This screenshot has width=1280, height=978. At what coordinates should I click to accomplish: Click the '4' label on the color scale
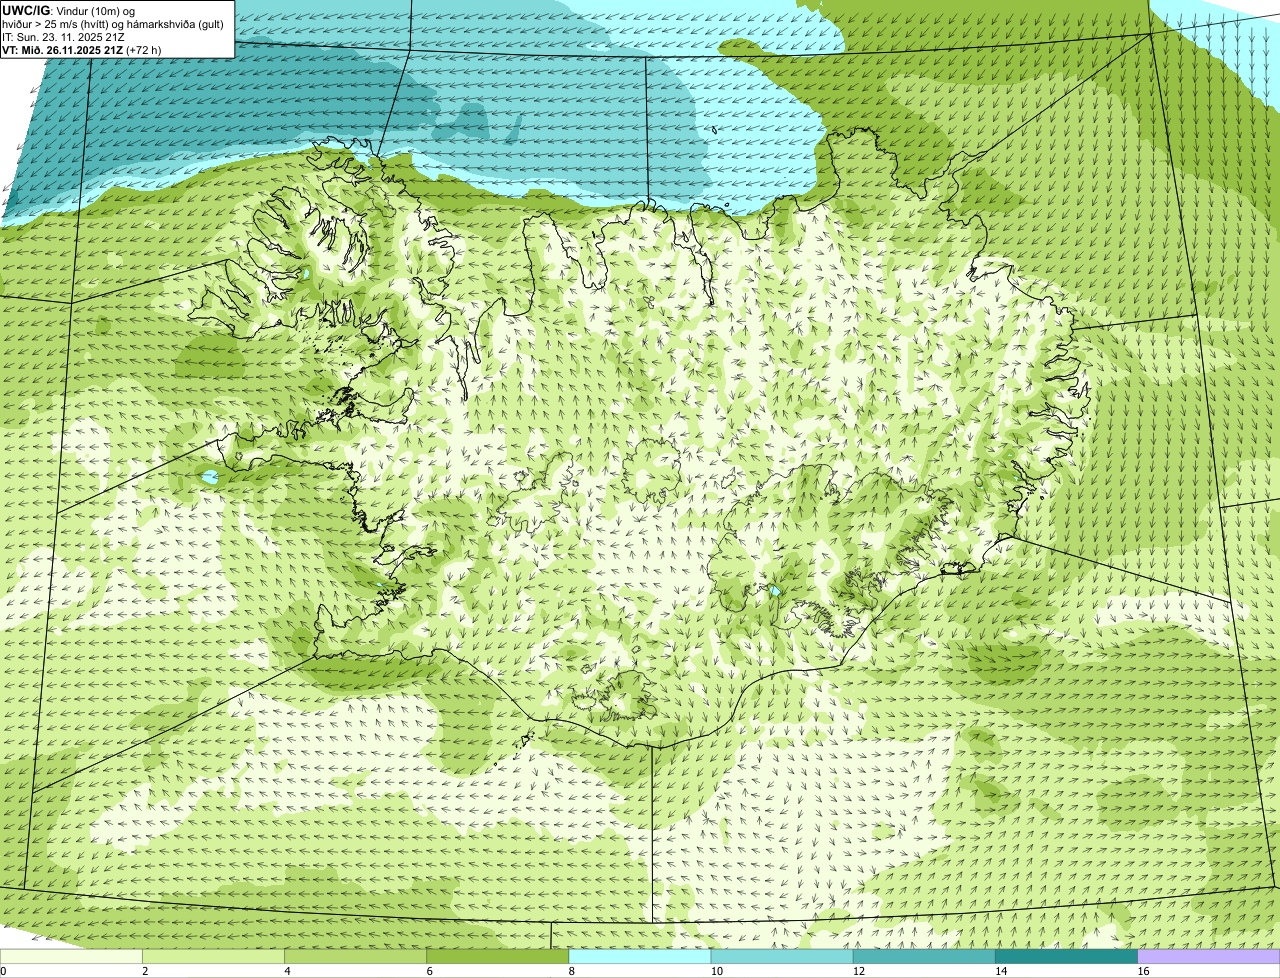(x=287, y=971)
